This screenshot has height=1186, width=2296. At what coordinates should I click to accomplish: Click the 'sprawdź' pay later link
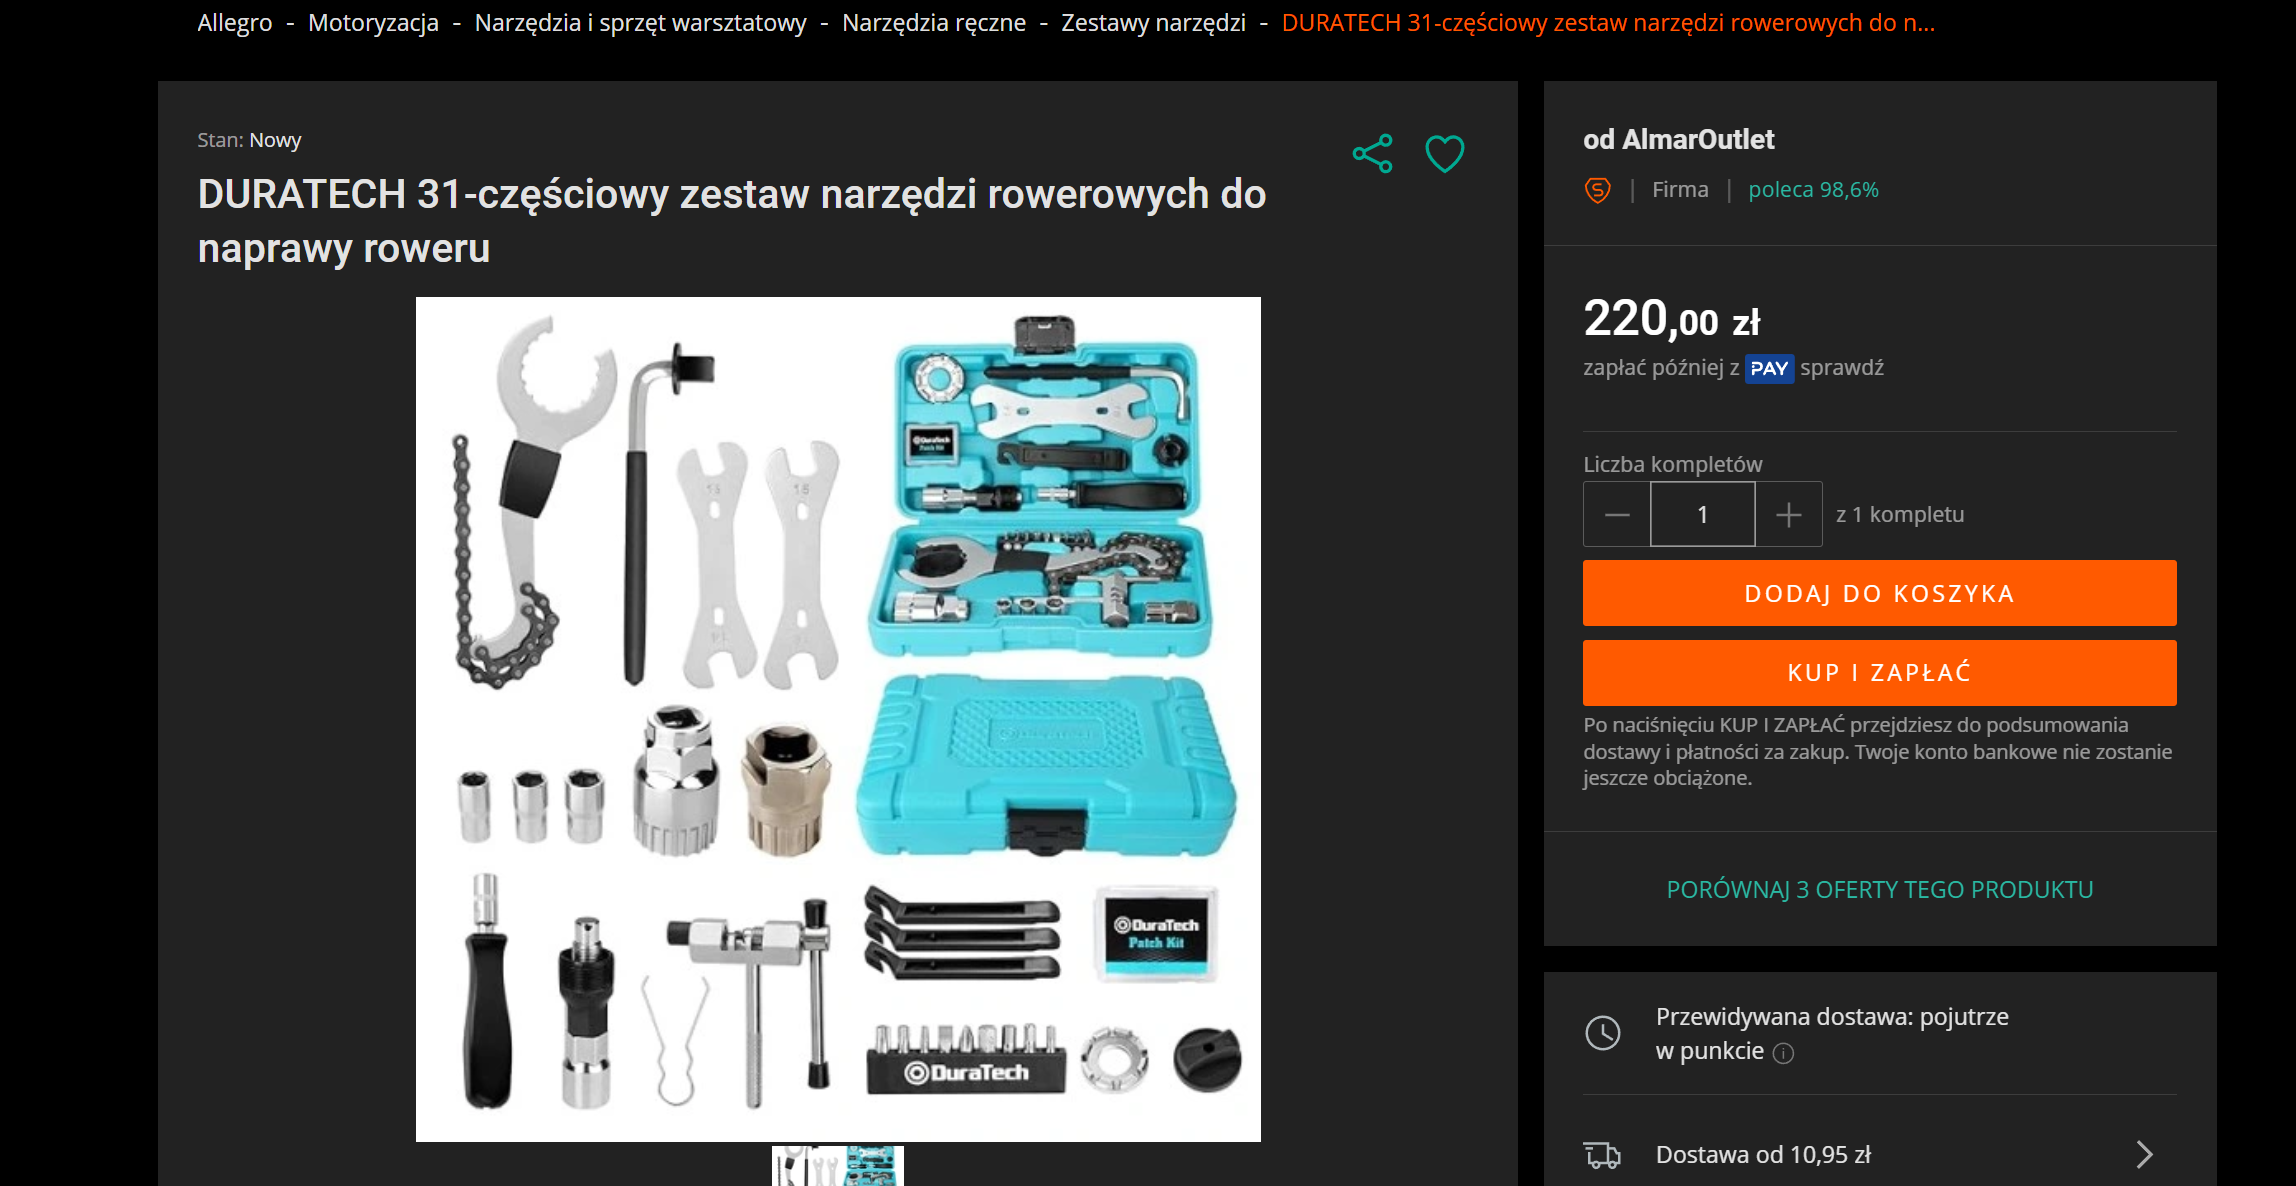(x=1842, y=368)
